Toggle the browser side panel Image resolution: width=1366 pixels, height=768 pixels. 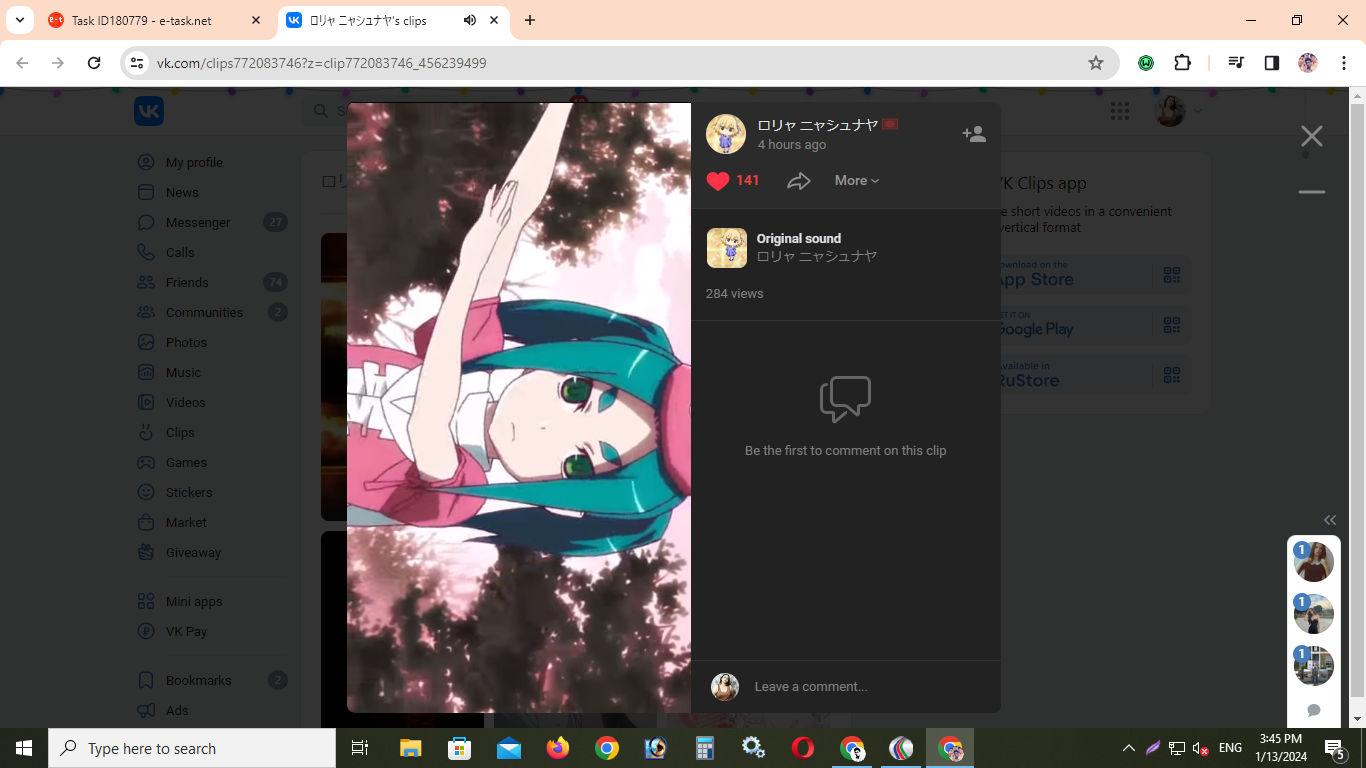[1272, 63]
